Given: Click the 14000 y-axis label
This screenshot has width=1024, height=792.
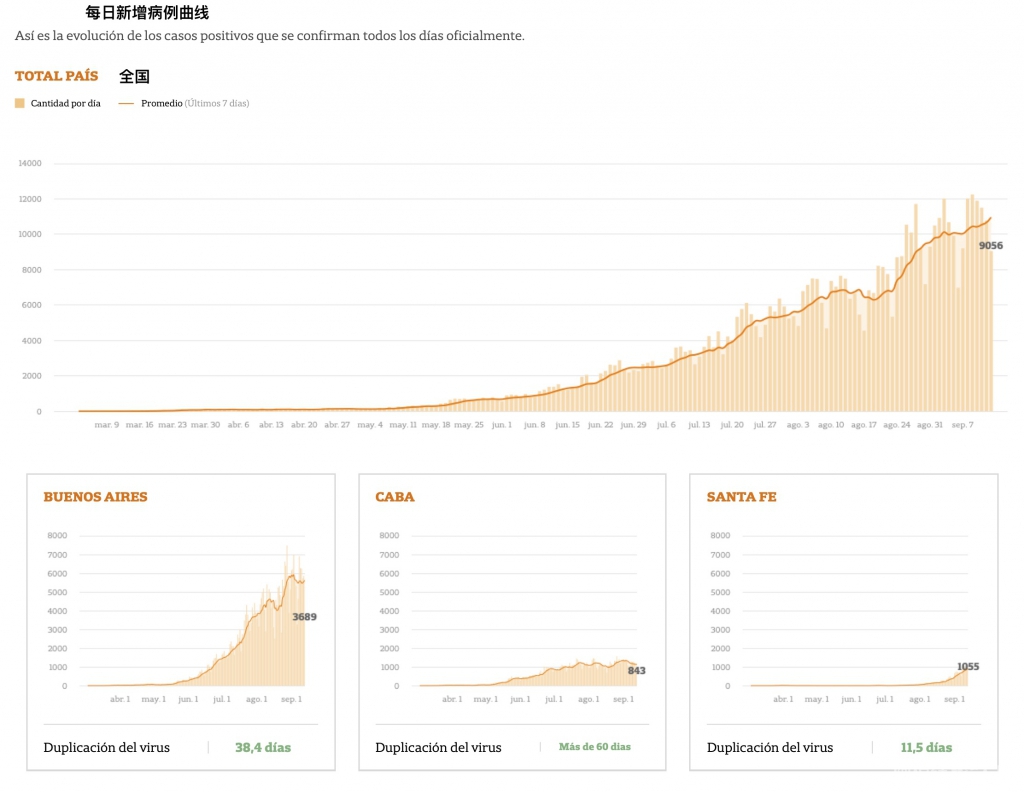Looking at the screenshot, I should point(30,163).
